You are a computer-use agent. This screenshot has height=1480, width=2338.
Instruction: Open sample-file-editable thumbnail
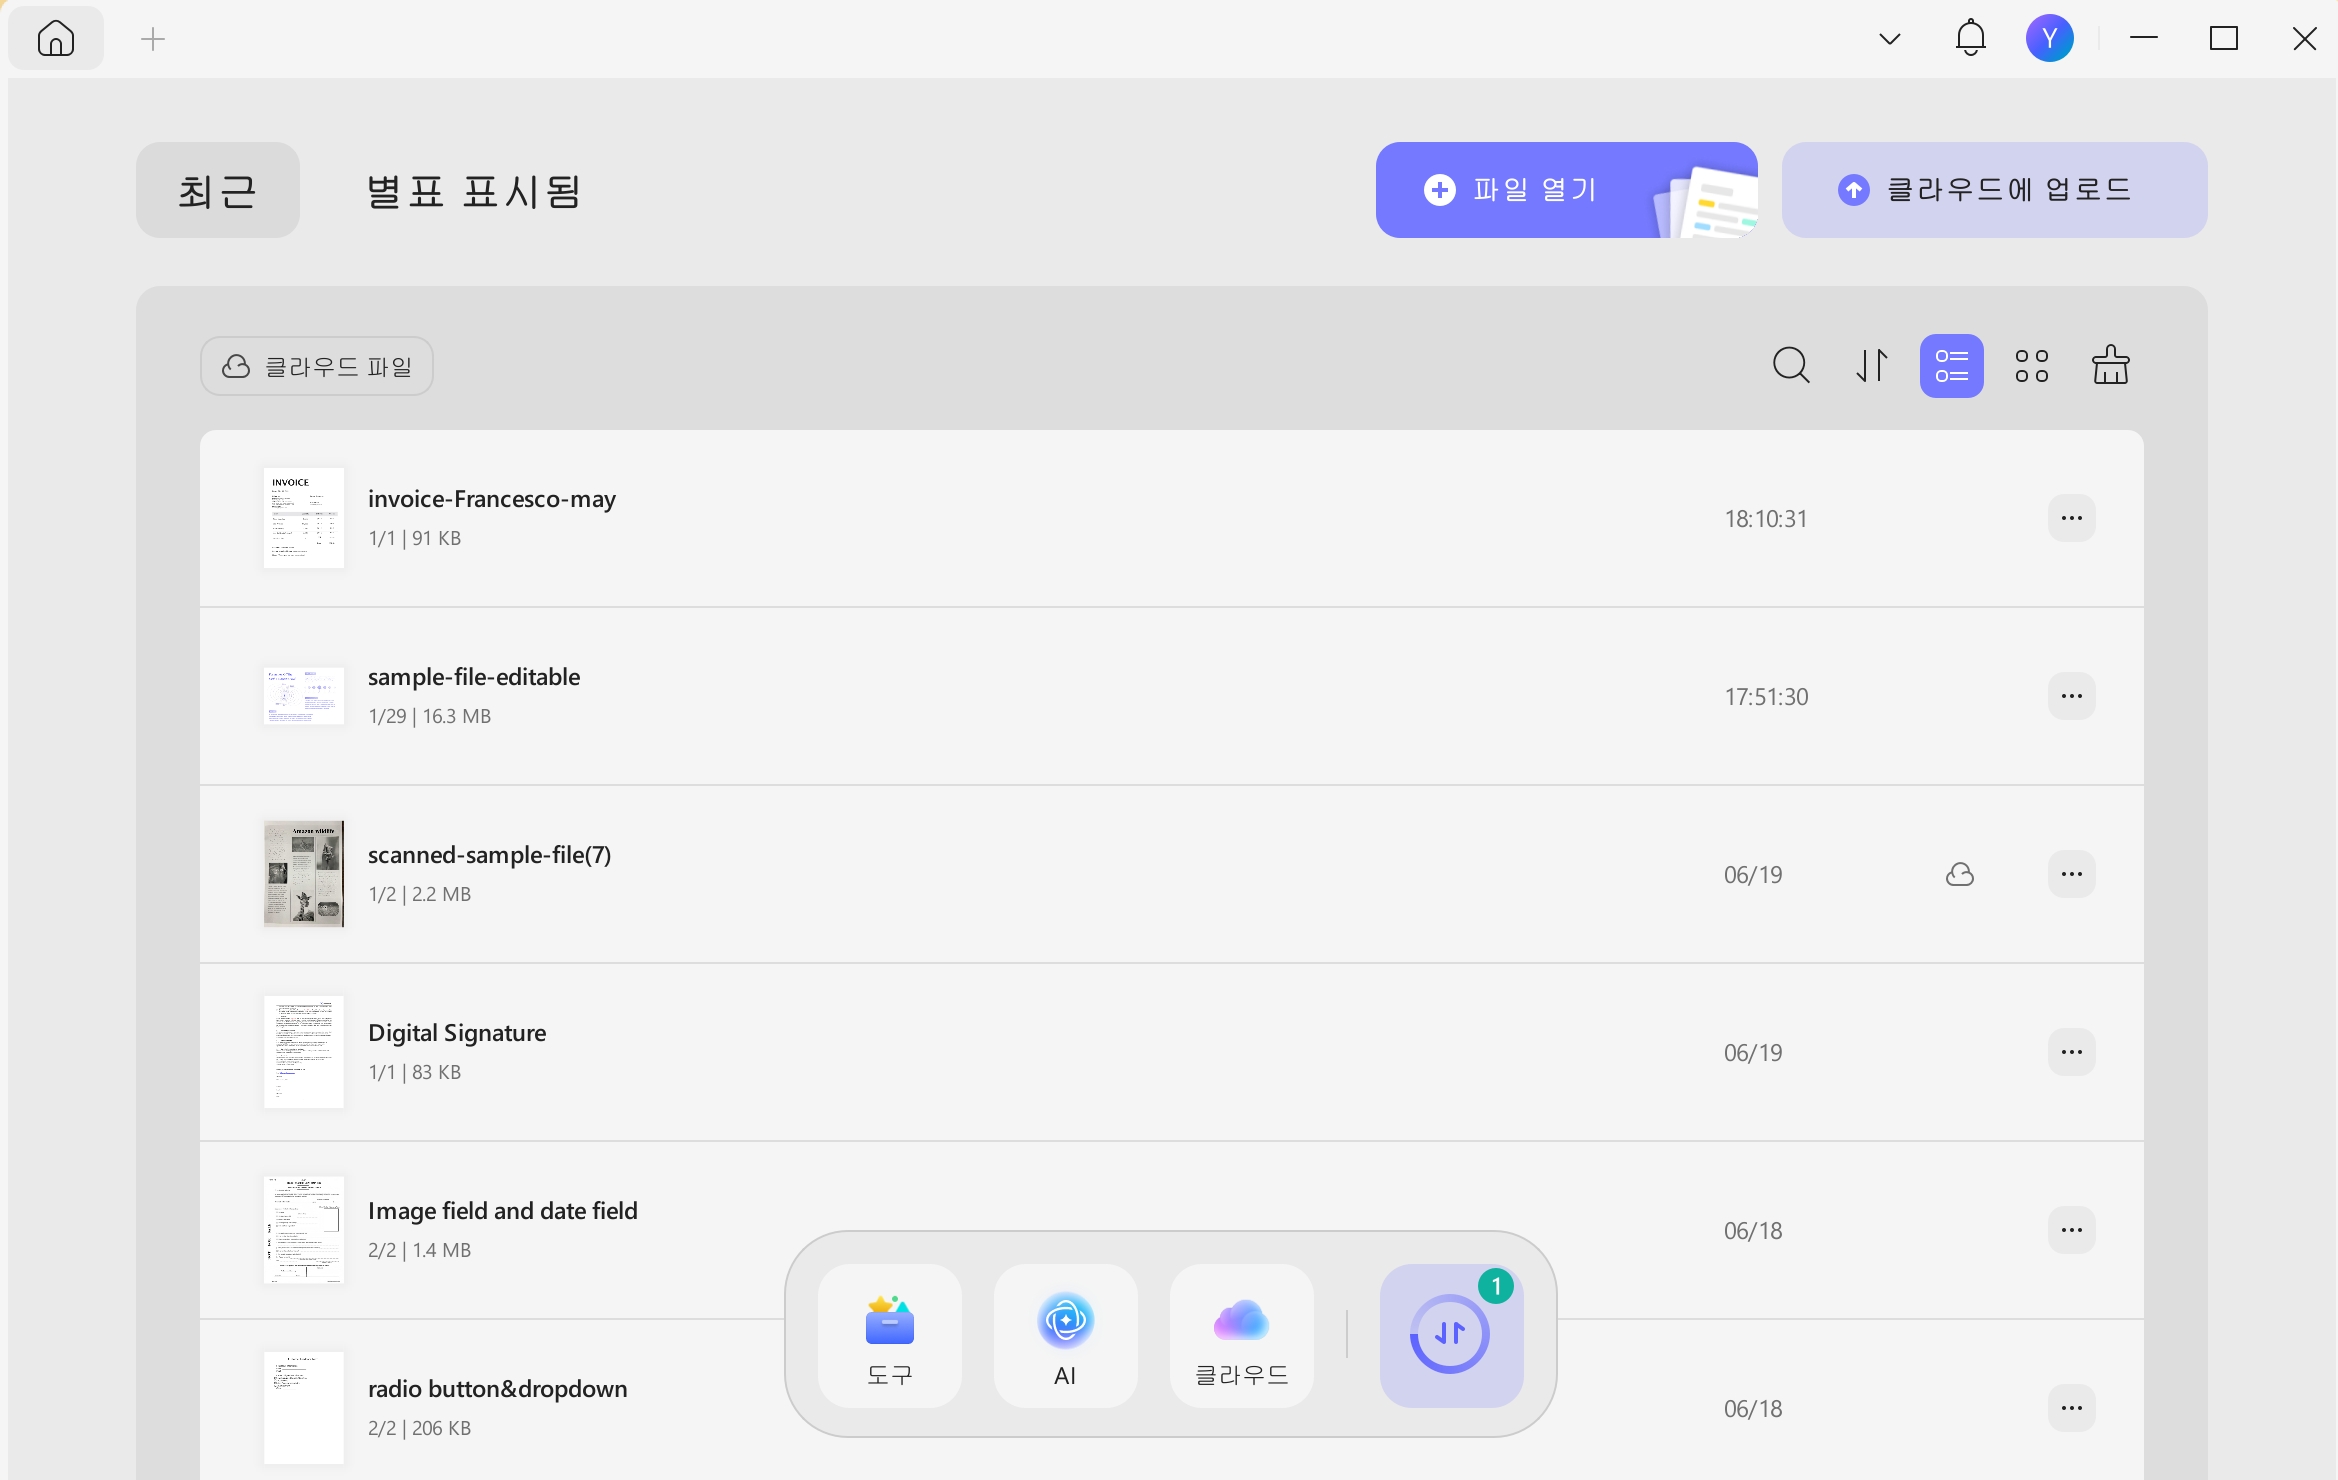[x=304, y=696]
